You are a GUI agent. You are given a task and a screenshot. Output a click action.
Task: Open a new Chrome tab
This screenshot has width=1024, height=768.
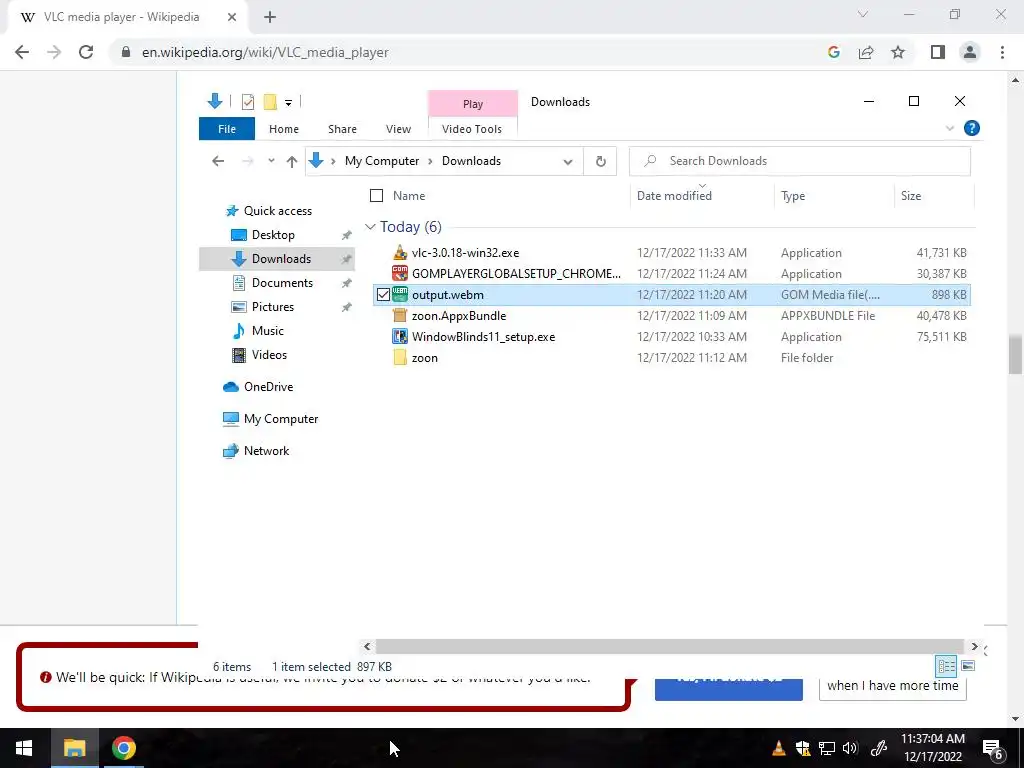pyautogui.click(x=270, y=17)
